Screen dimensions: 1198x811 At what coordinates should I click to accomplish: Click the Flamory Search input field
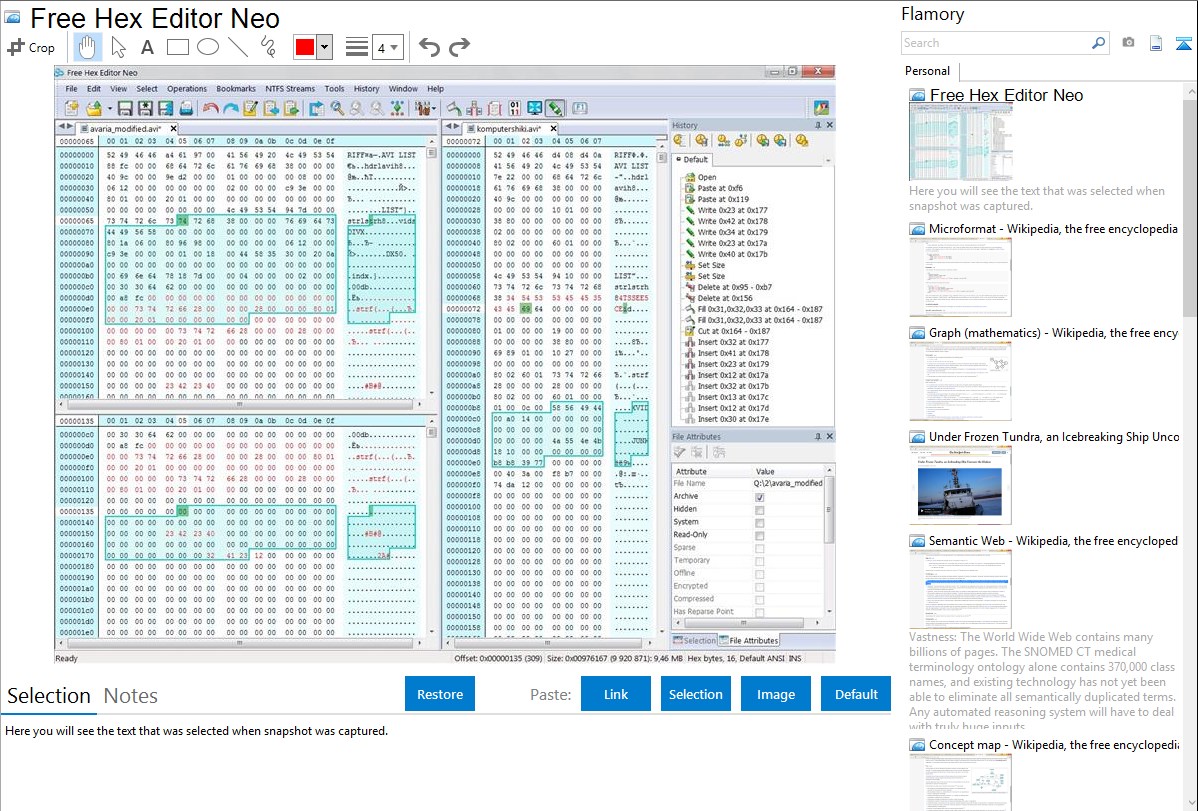995,43
